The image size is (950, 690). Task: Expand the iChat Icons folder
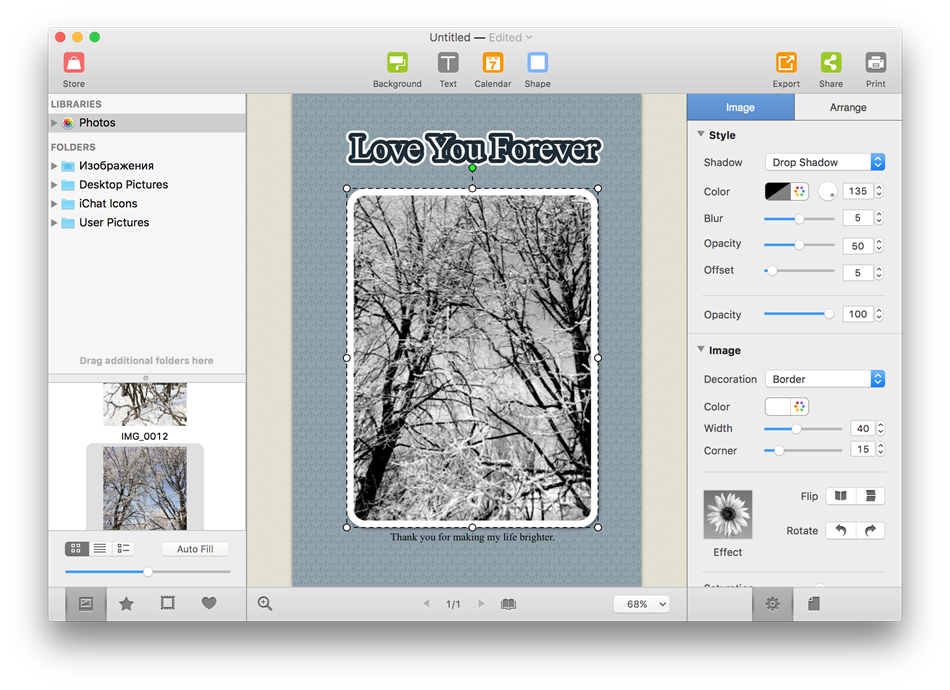pyautogui.click(x=54, y=204)
